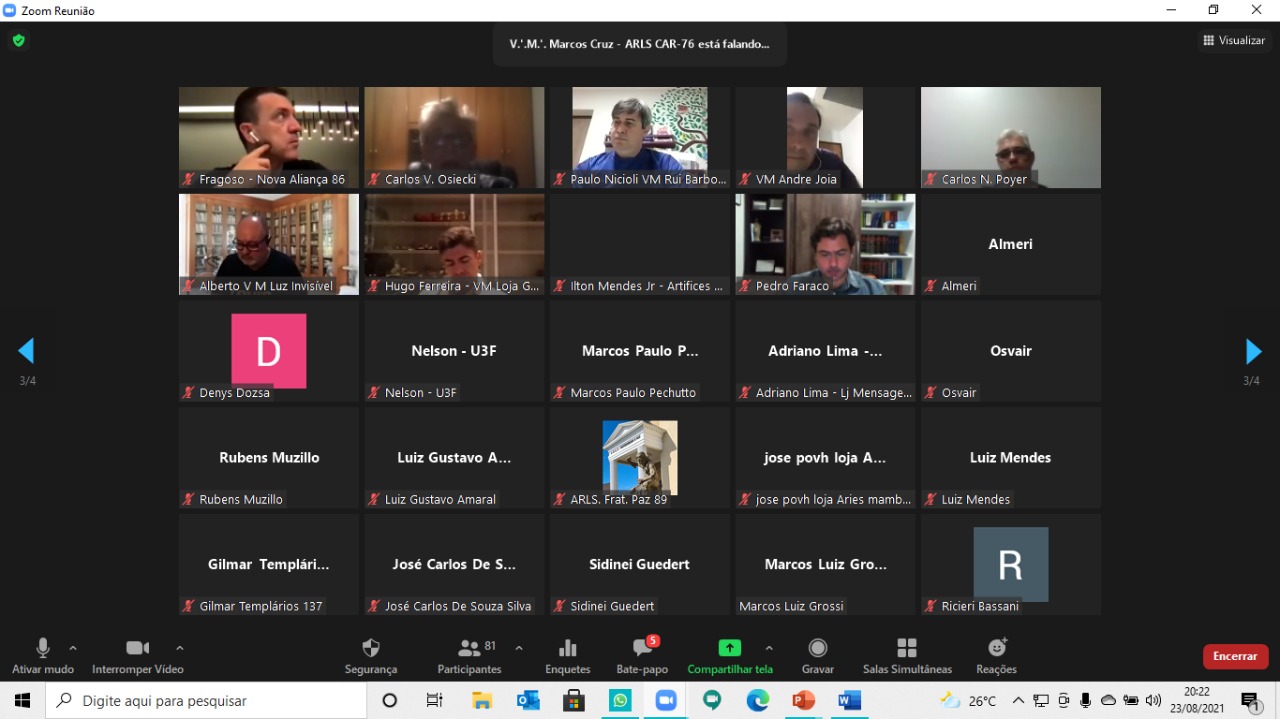1280x719 pixels.
Task: Go to next gallery page arrow
Action: [x=1253, y=351]
